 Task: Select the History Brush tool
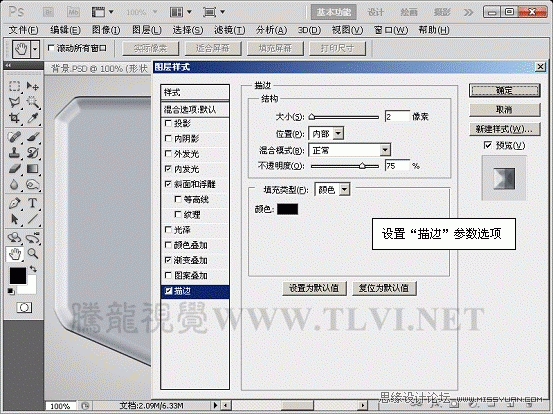pos(33,152)
